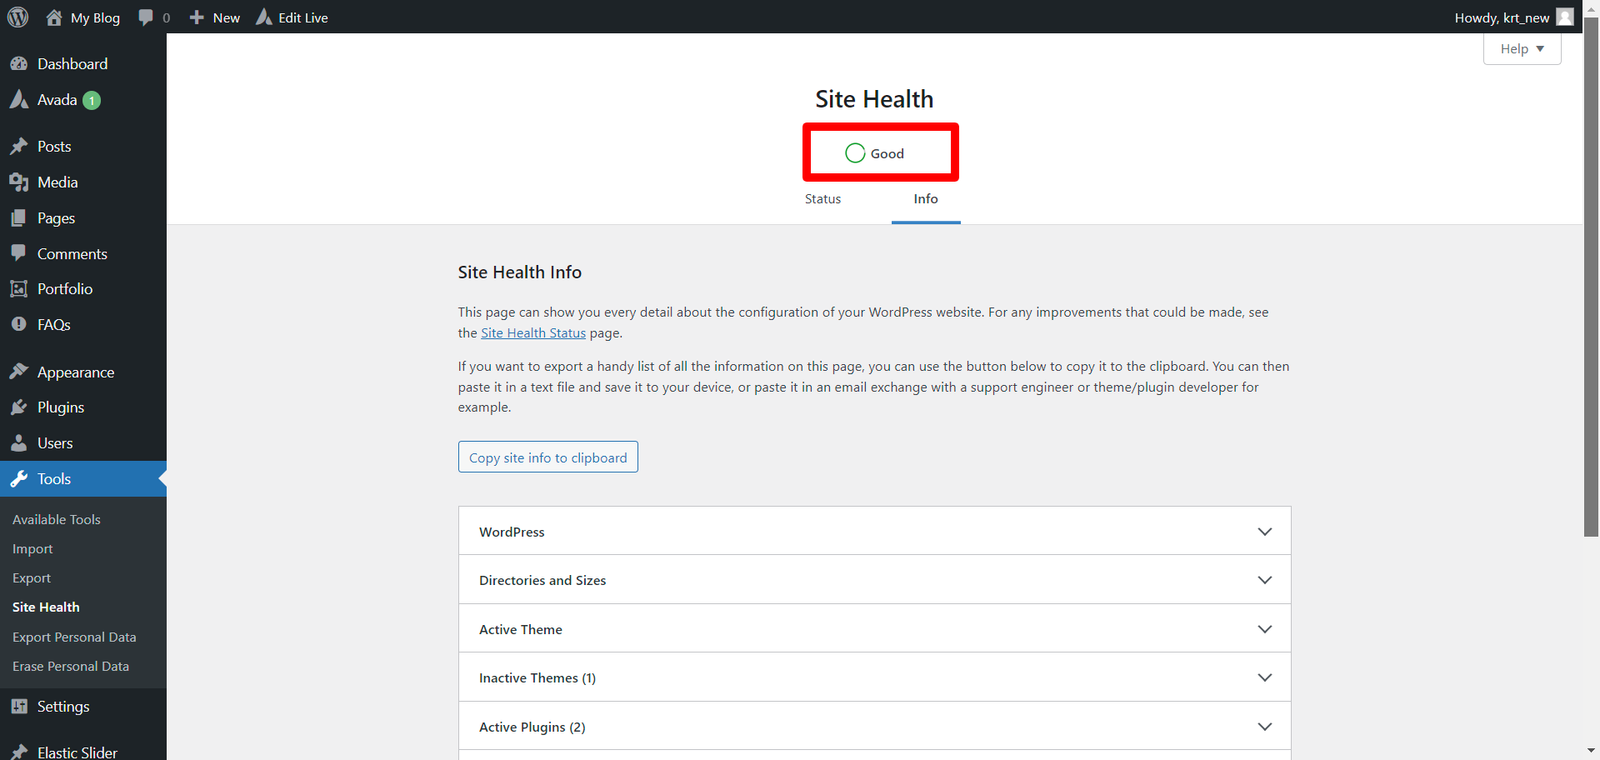Click Edit Live in admin bar
The width and height of the screenshot is (1600, 760).
(303, 17)
